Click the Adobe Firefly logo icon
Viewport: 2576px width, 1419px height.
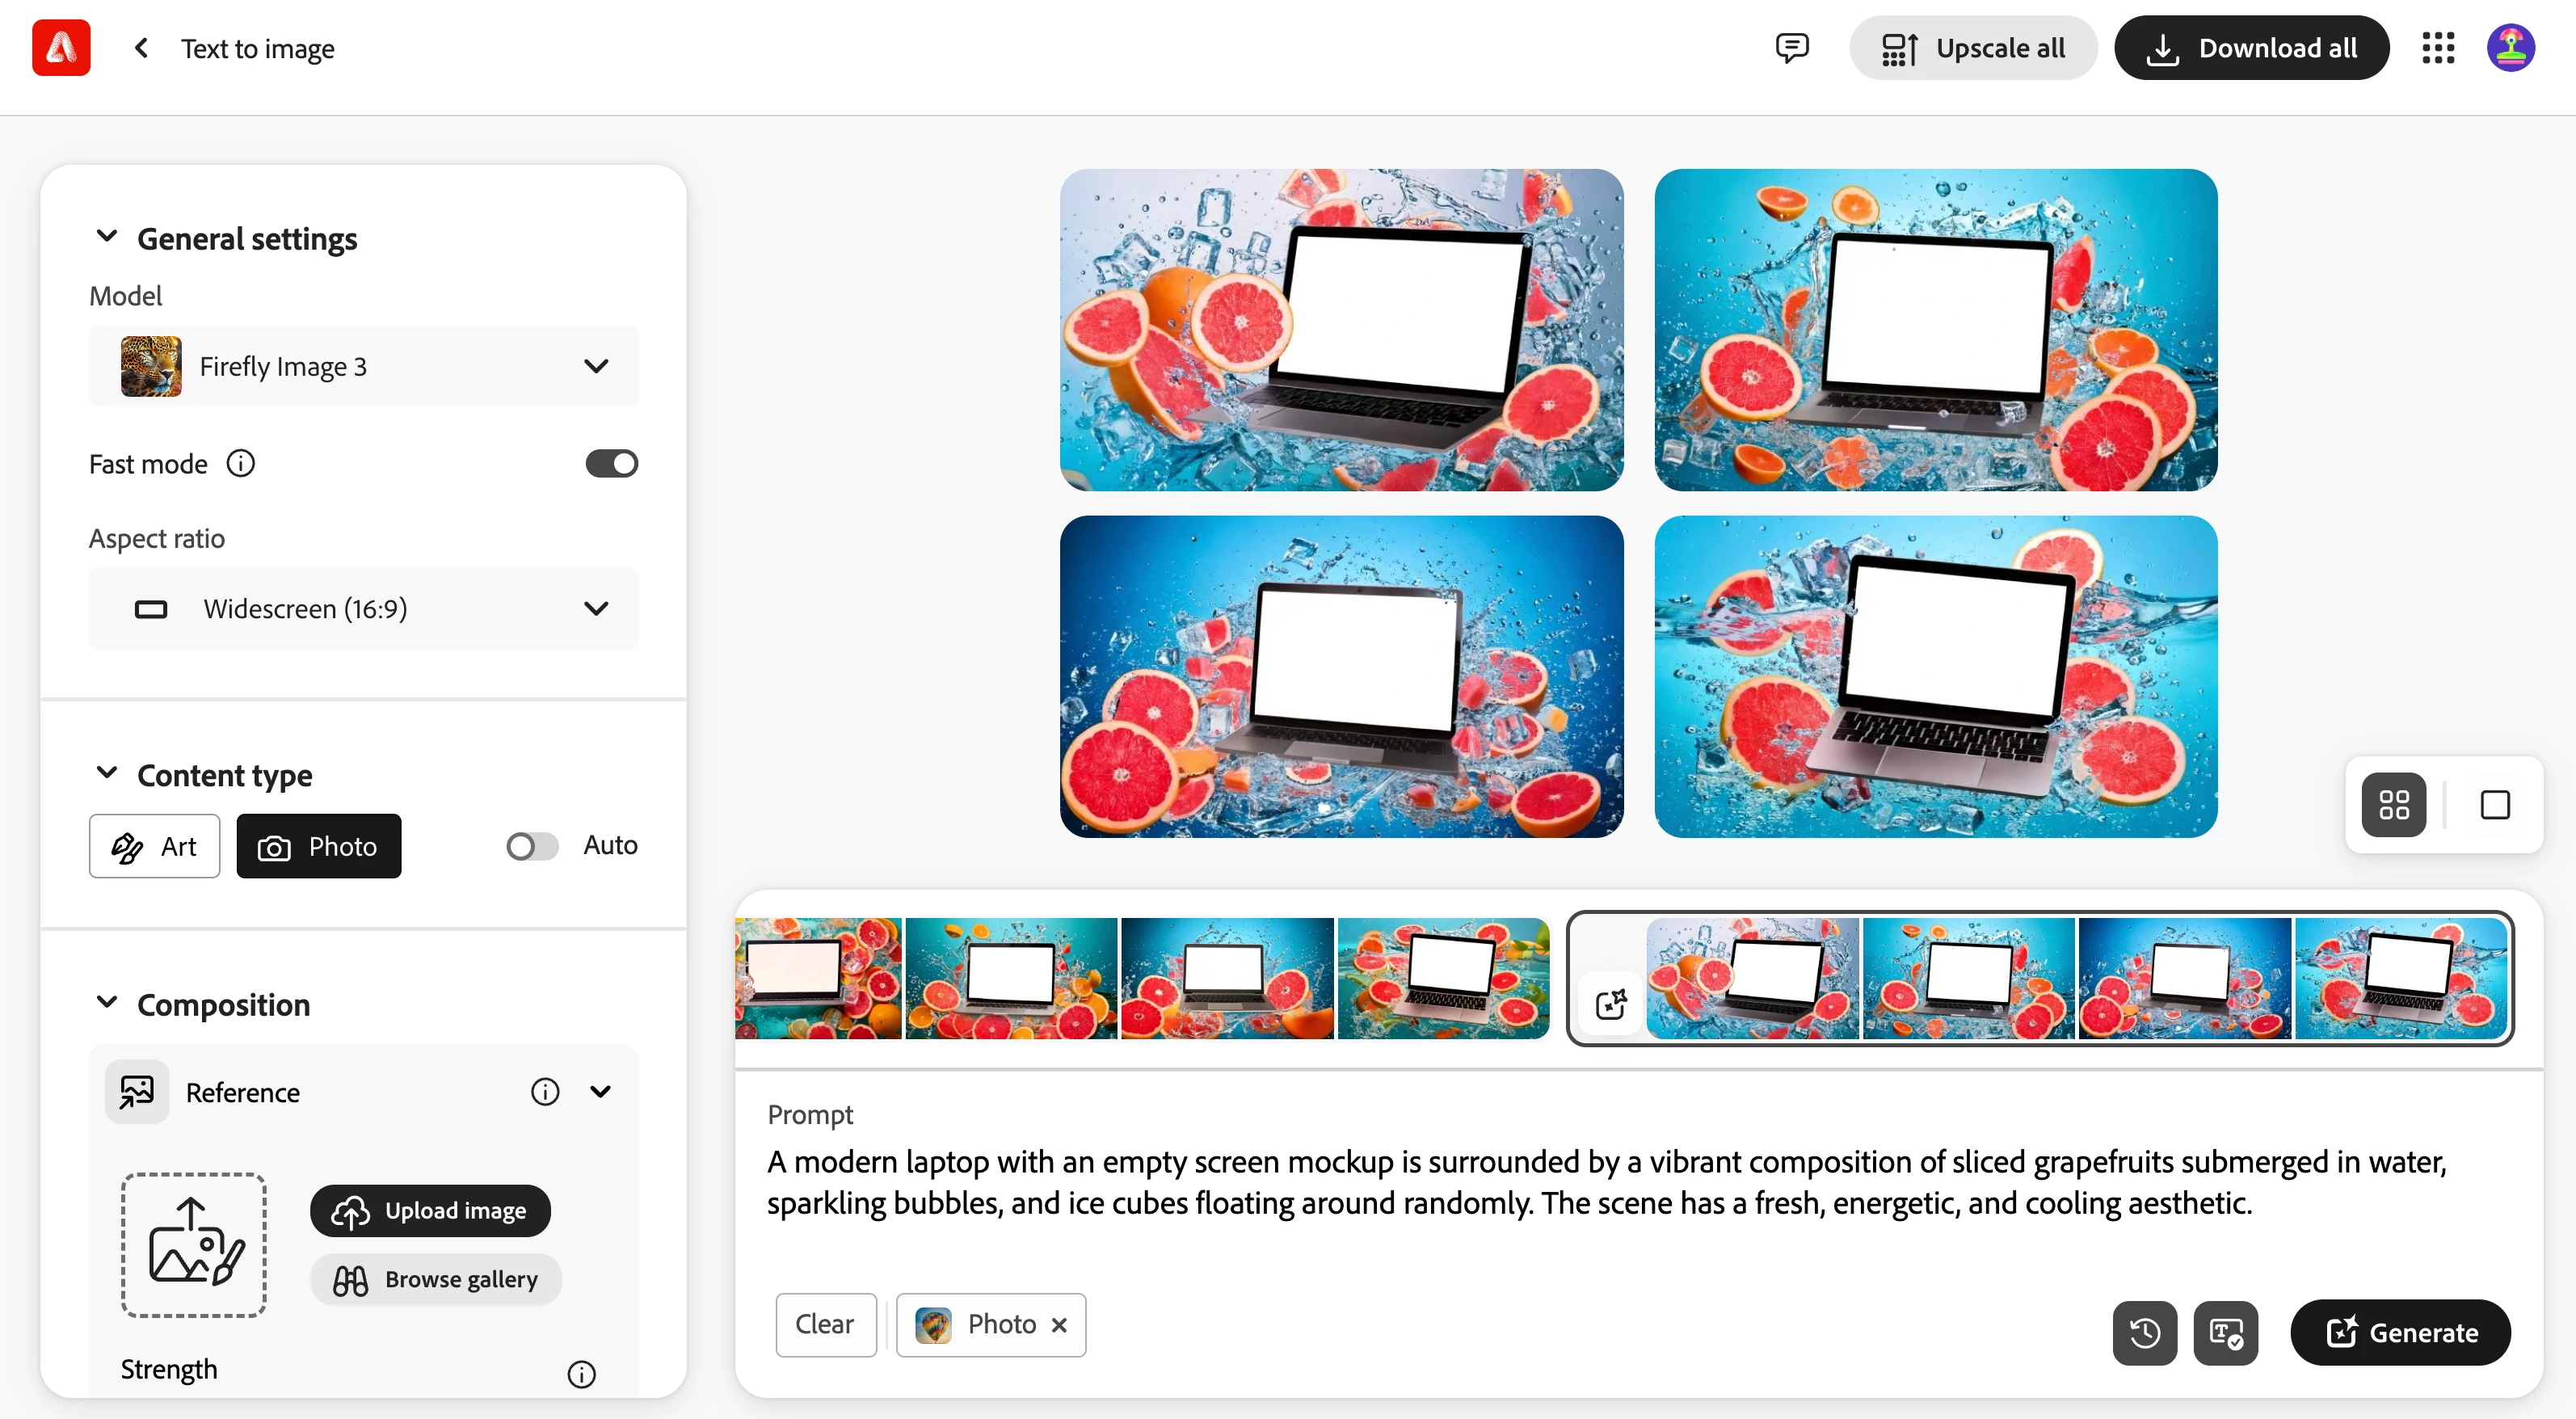click(x=61, y=47)
